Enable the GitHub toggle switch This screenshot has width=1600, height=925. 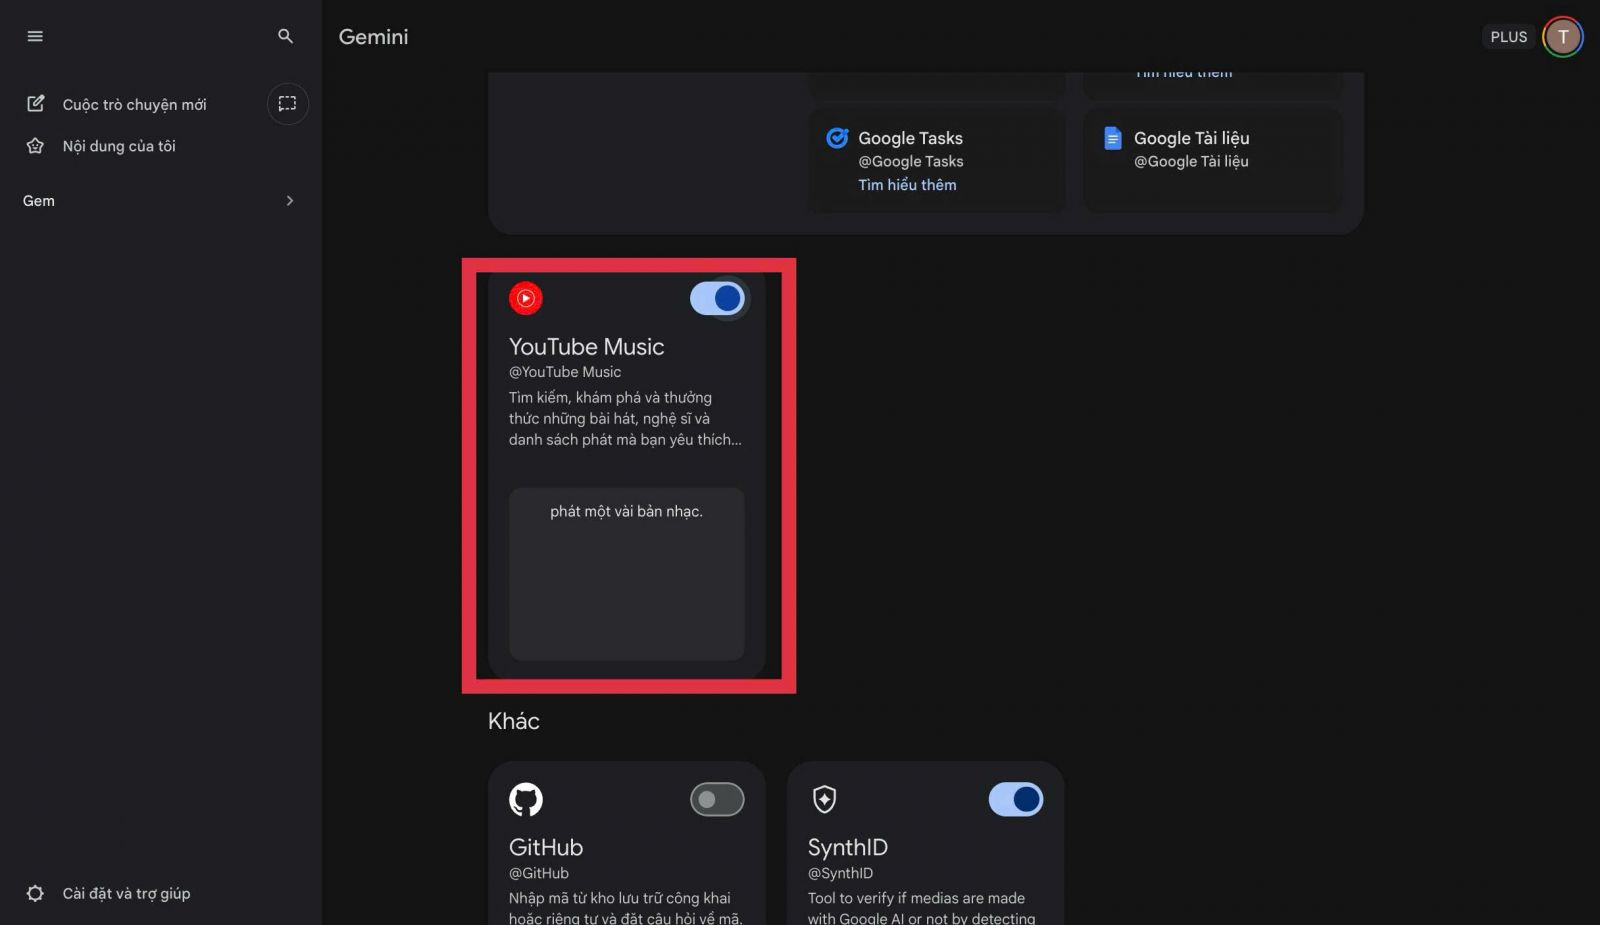pos(717,799)
